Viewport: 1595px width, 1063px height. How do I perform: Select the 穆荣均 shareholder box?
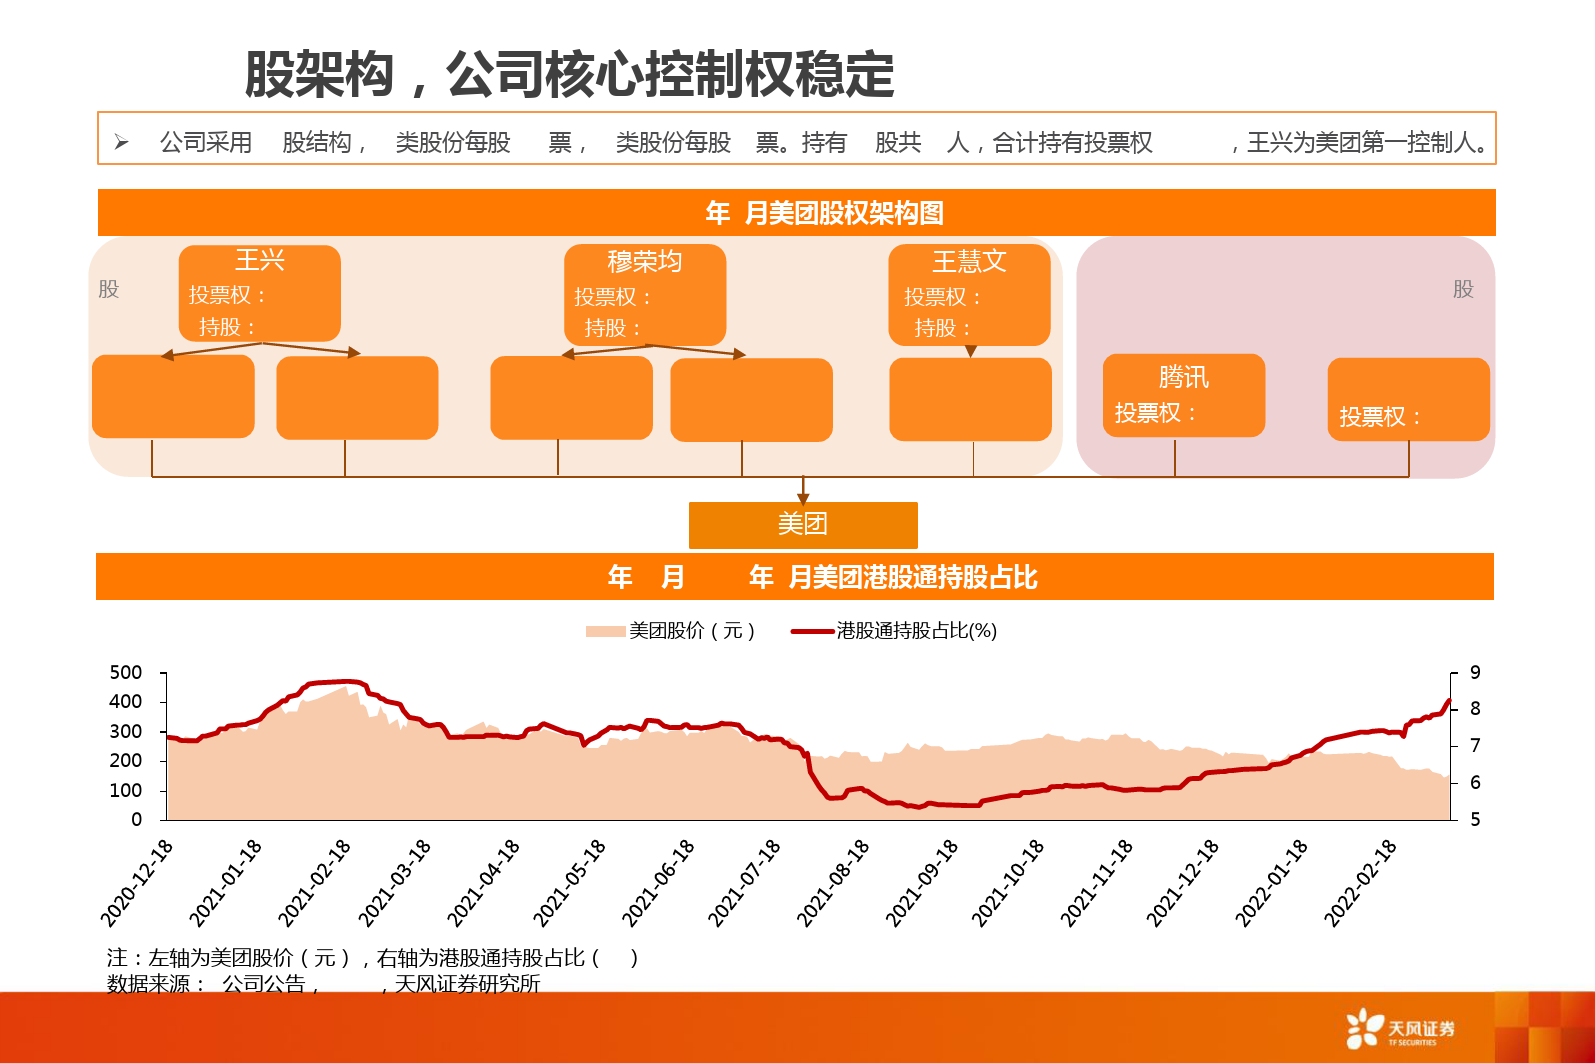pyautogui.click(x=645, y=295)
